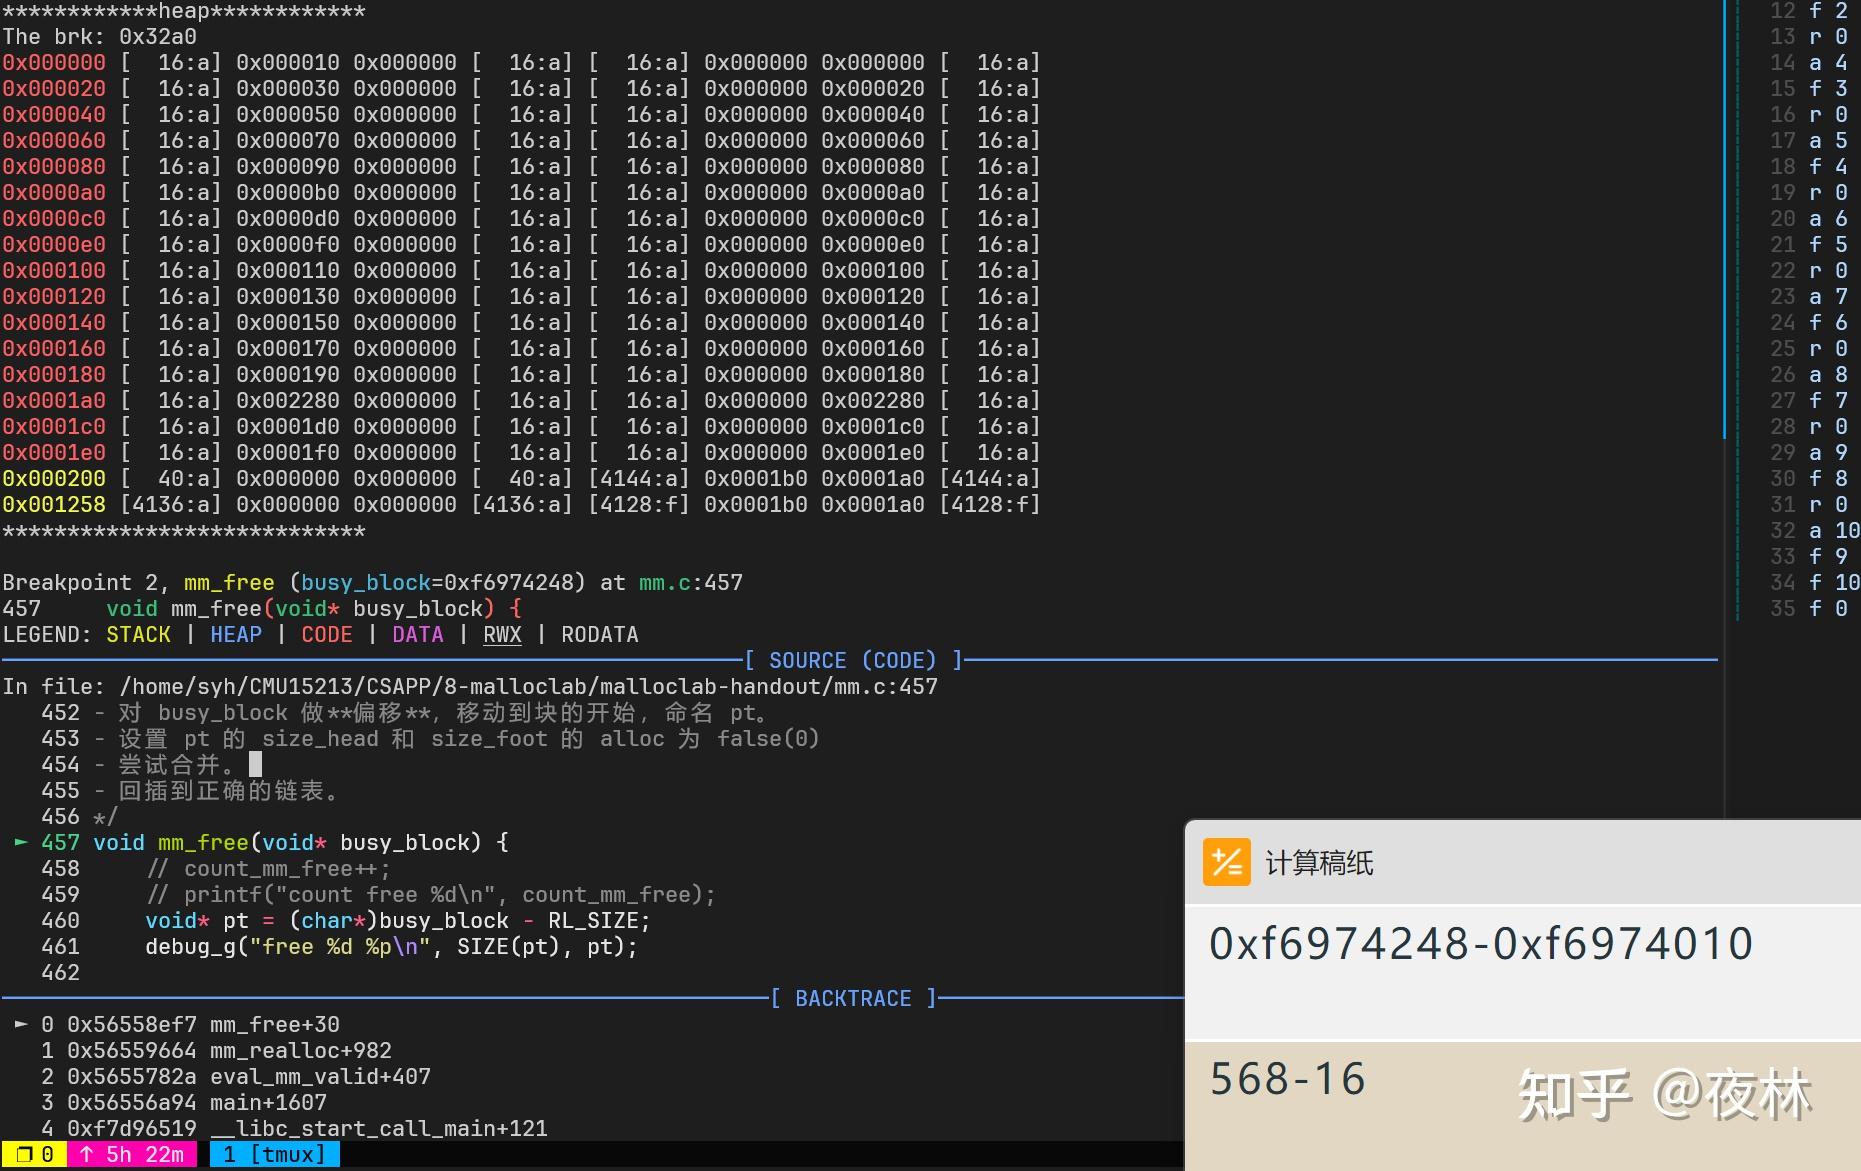1861x1171 pixels.
Task: Click the orange 计算稿纸 calculator icon
Action: click(x=1225, y=861)
